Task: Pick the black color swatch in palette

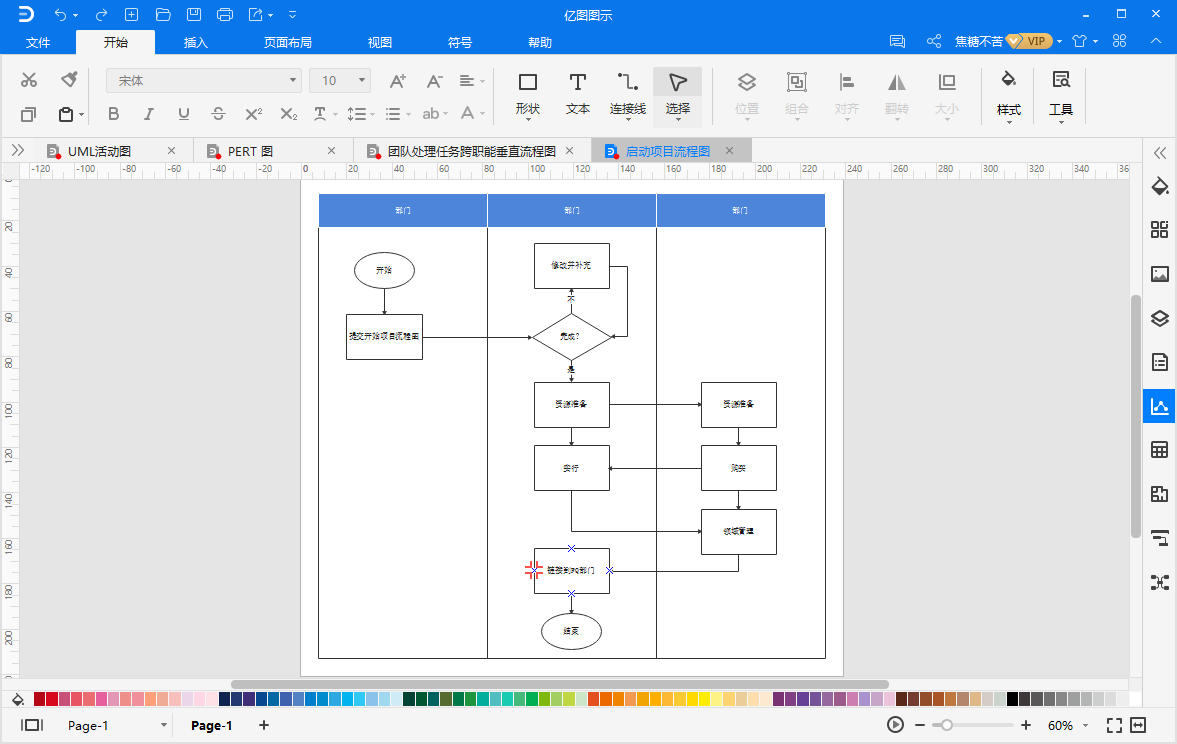Action: [x=1012, y=699]
